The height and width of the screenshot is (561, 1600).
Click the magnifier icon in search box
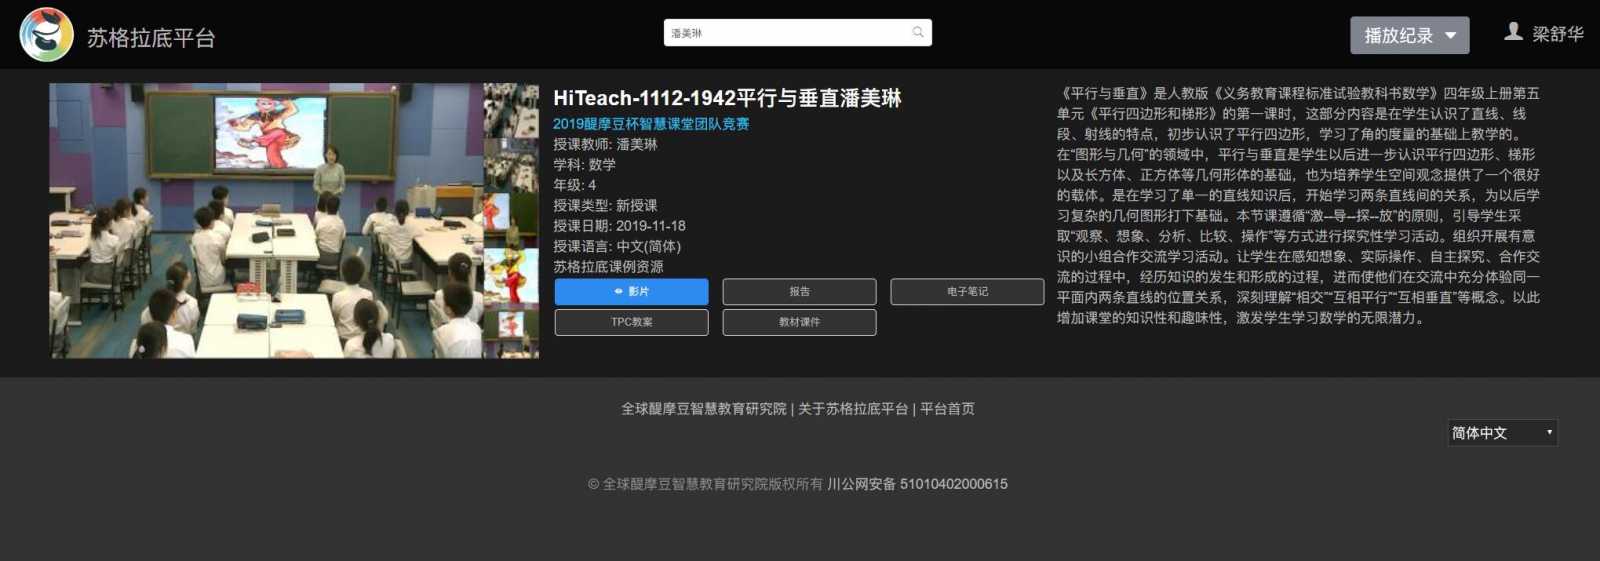coord(918,33)
